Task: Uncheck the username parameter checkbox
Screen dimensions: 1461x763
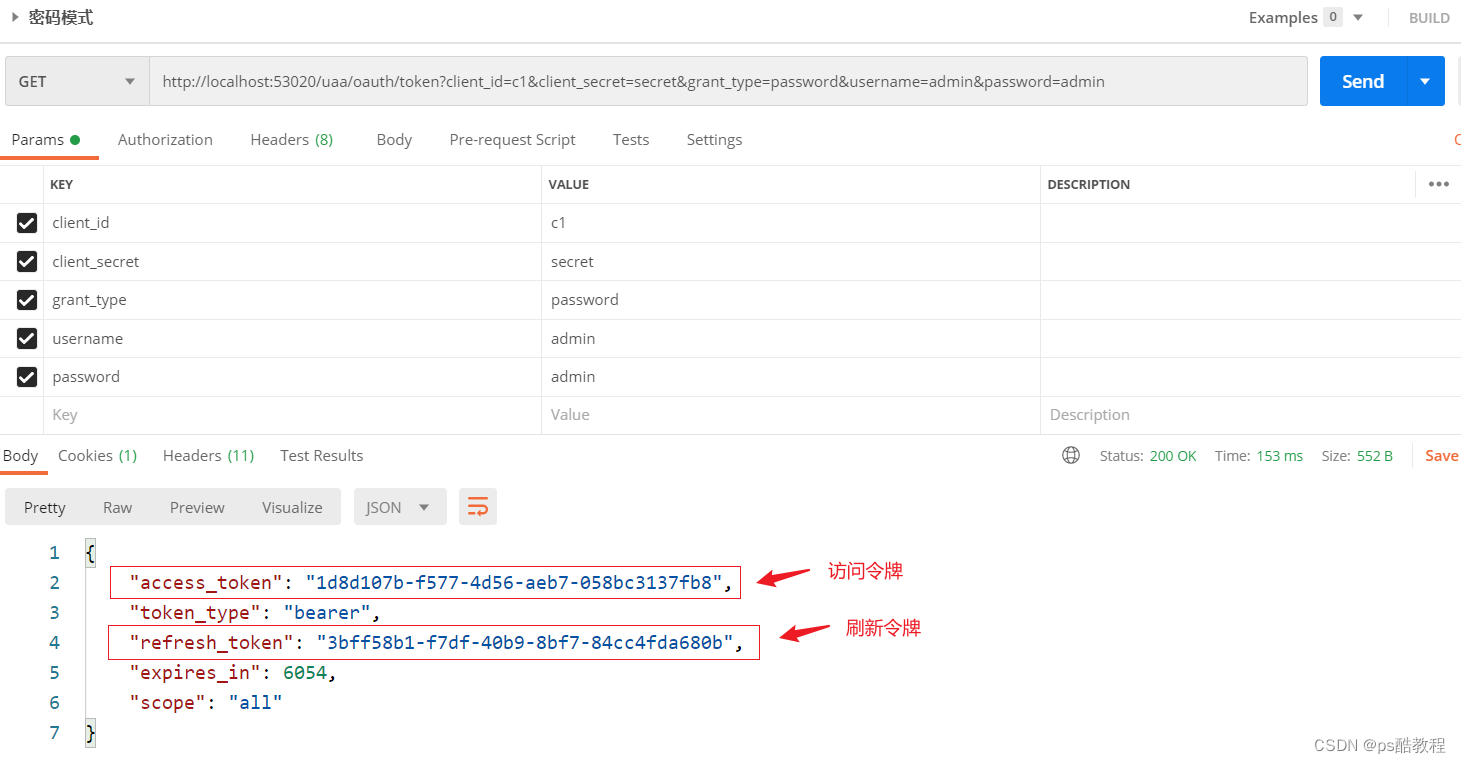Action: click(27, 339)
